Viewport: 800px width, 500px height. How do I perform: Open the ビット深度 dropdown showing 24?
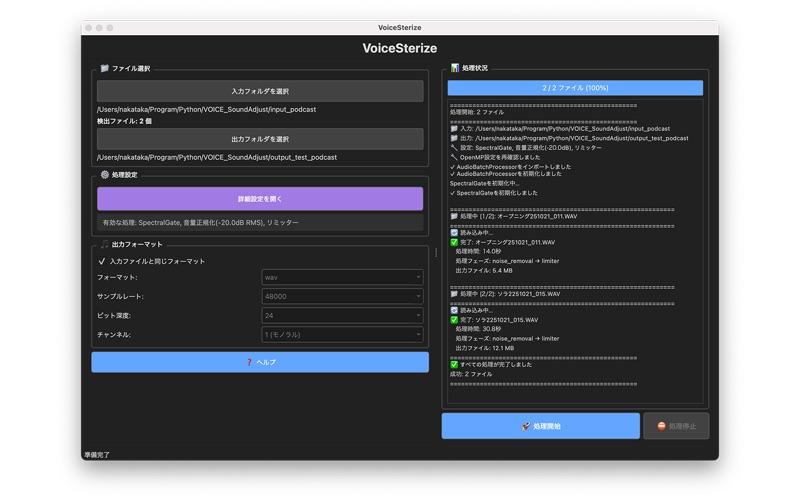tap(342, 315)
